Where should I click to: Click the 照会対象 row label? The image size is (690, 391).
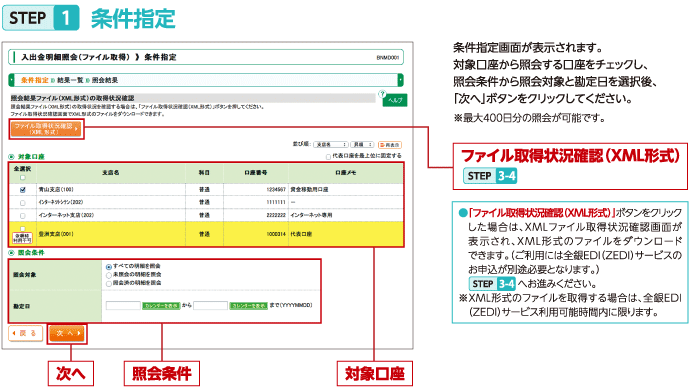25,275
